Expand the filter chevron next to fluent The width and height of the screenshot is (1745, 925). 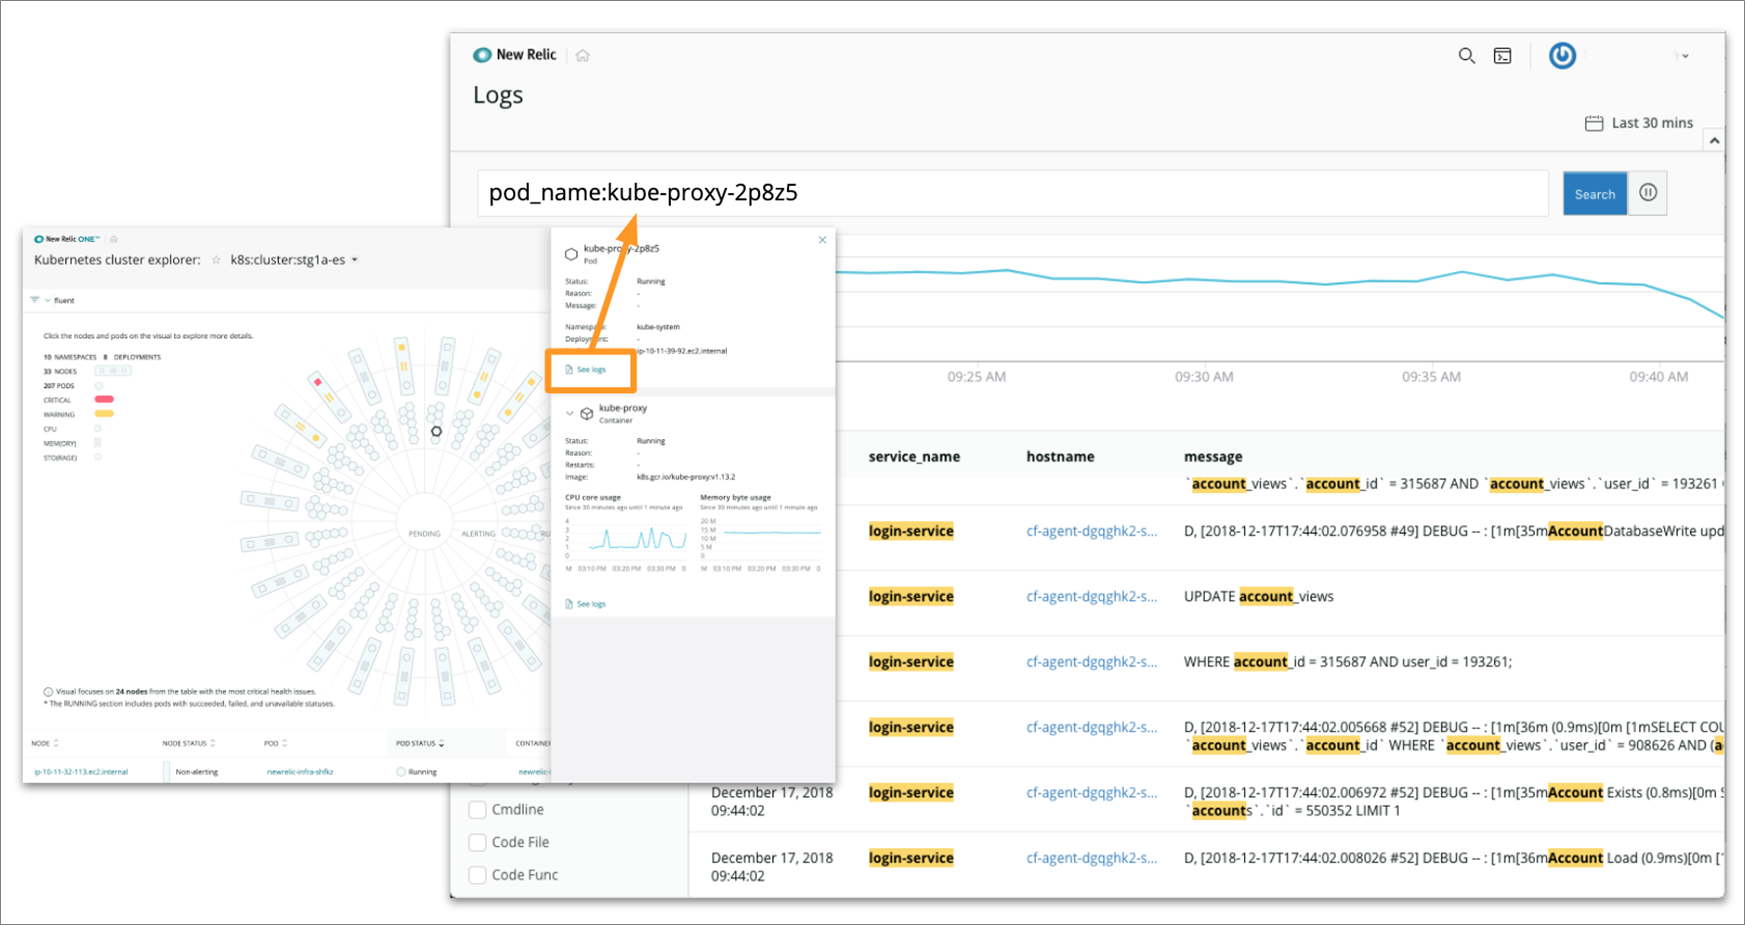[47, 300]
